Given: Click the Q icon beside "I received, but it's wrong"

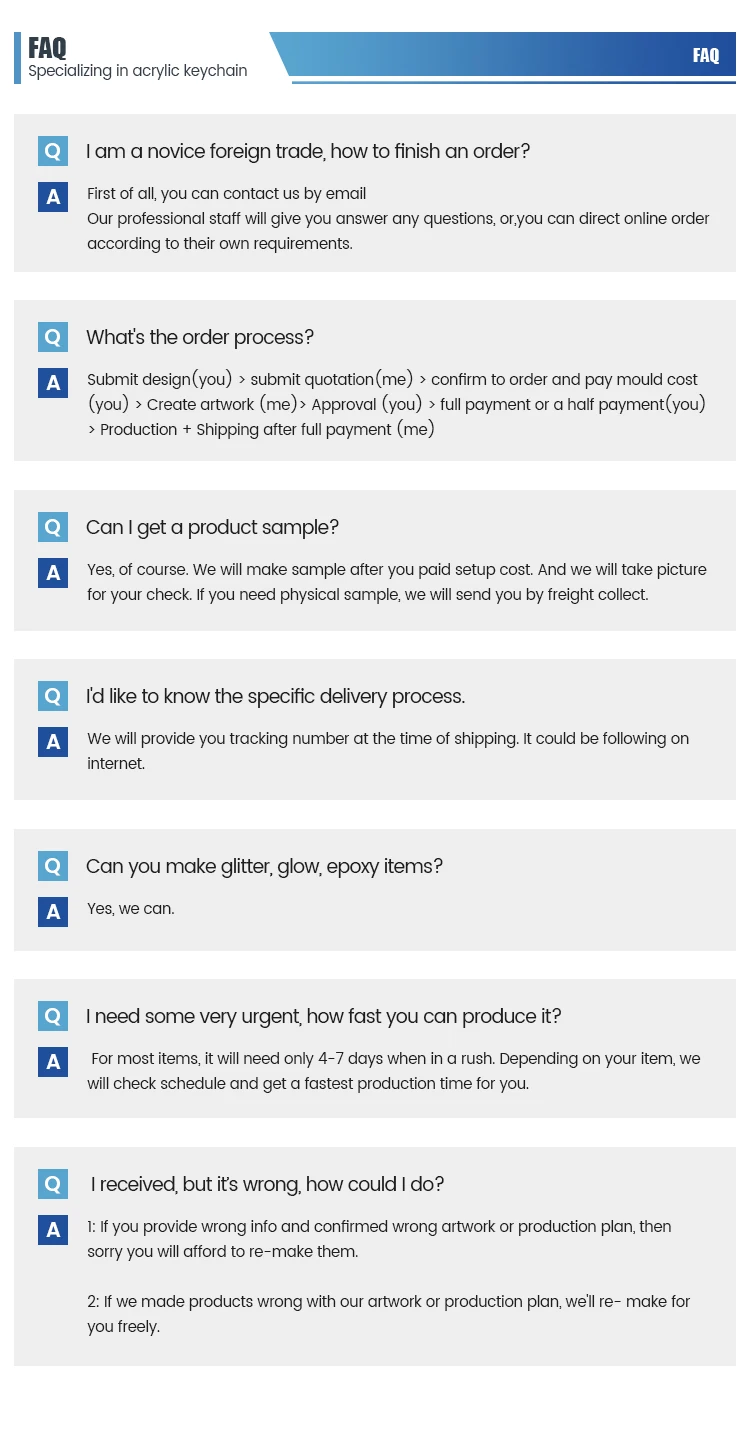Looking at the screenshot, I should pyautogui.click(x=53, y=1184).
